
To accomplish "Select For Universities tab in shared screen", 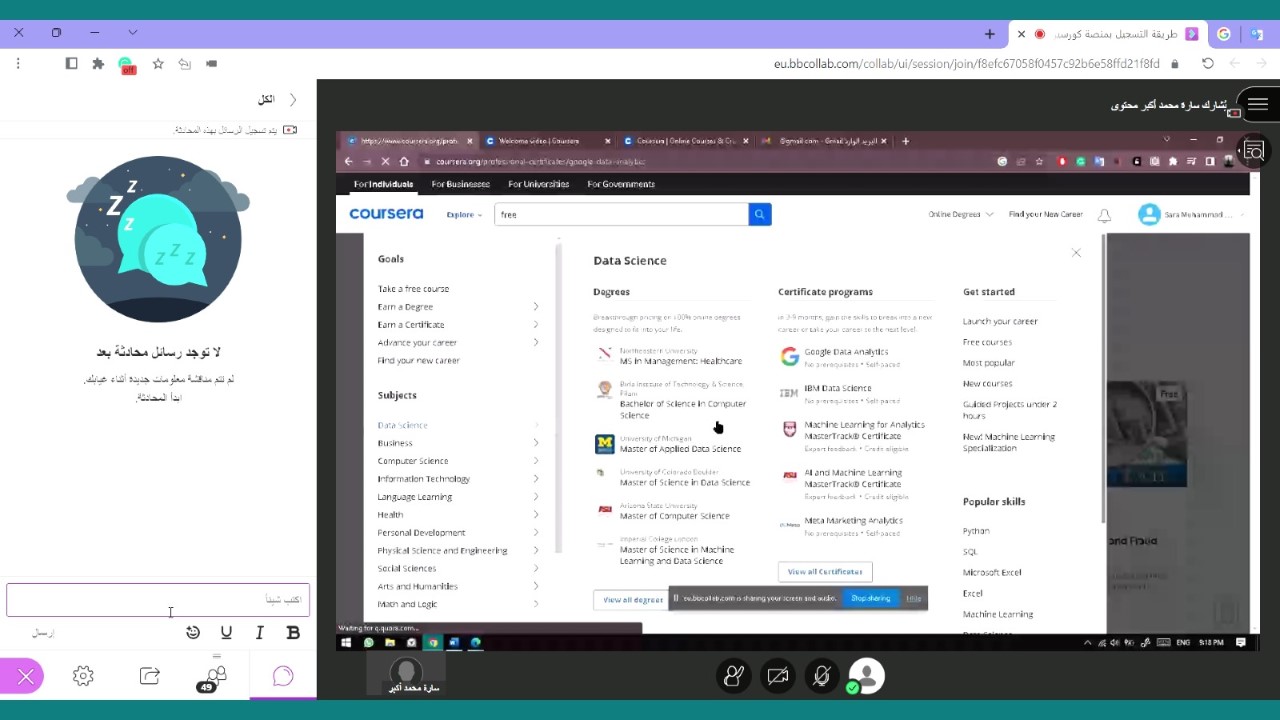I will point(538,184).
